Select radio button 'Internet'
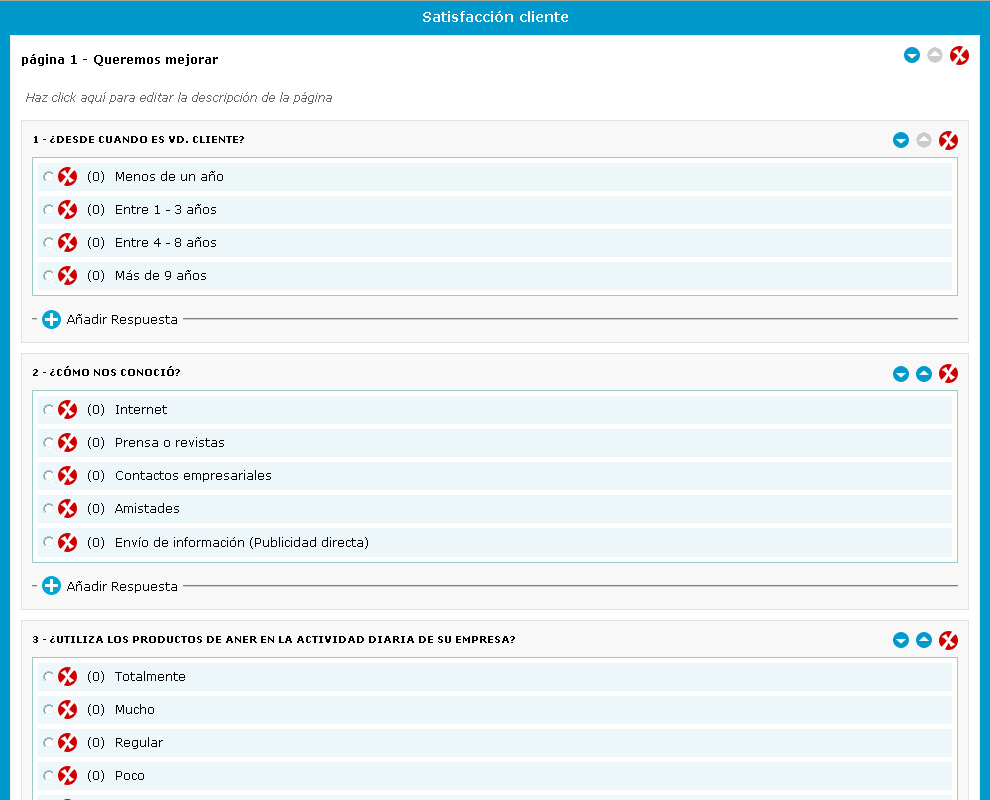 pyautogui.click(x=48, y=410)
